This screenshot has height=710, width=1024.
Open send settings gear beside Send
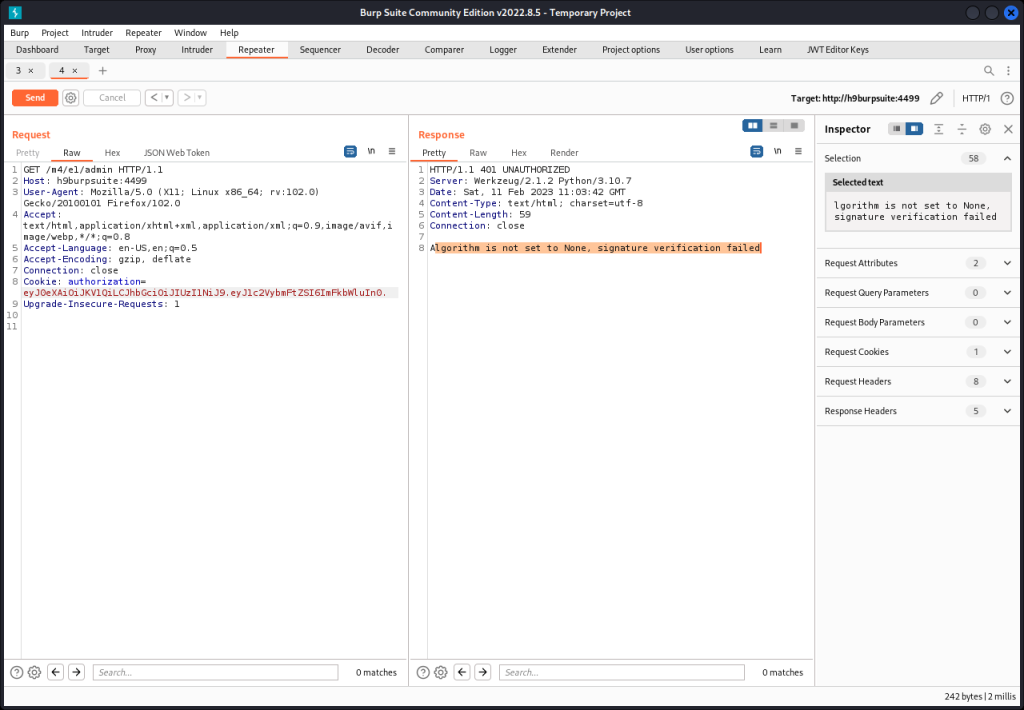pos(71,98)
